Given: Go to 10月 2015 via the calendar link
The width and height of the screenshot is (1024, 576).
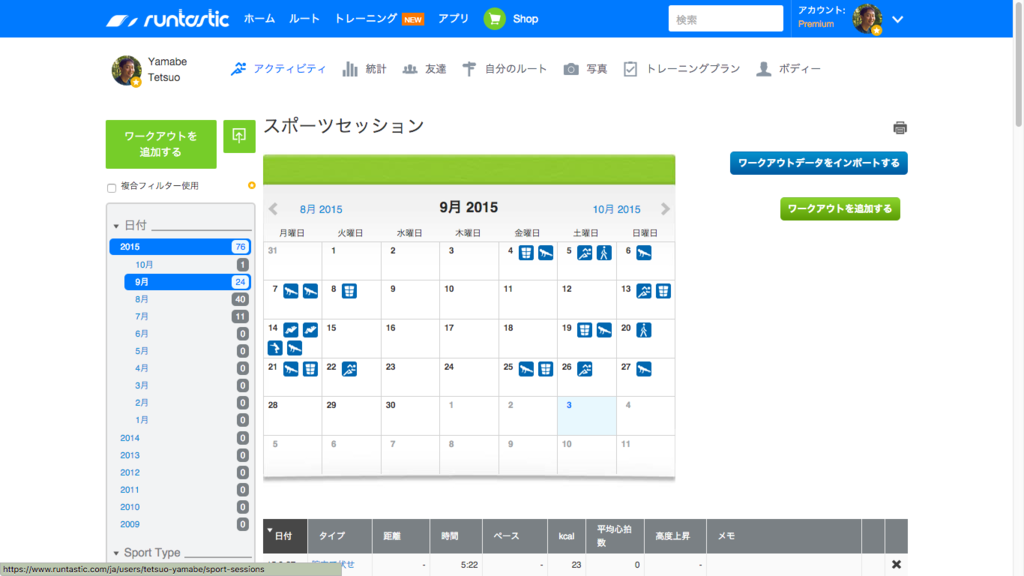Looking at the screenshot, I should [617, 209].
